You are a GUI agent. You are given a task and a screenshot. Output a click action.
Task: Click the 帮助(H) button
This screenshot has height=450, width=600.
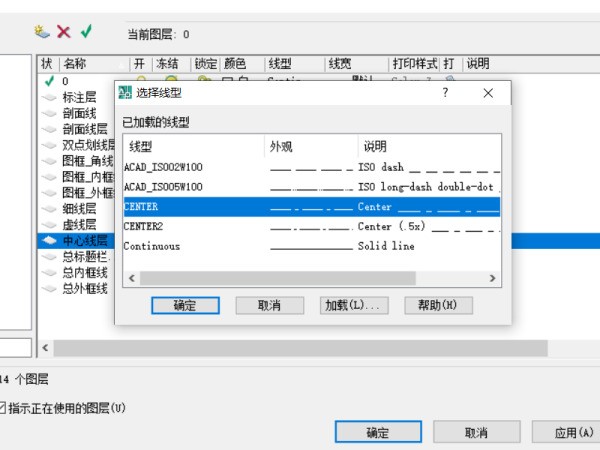(x=439, y=305)
